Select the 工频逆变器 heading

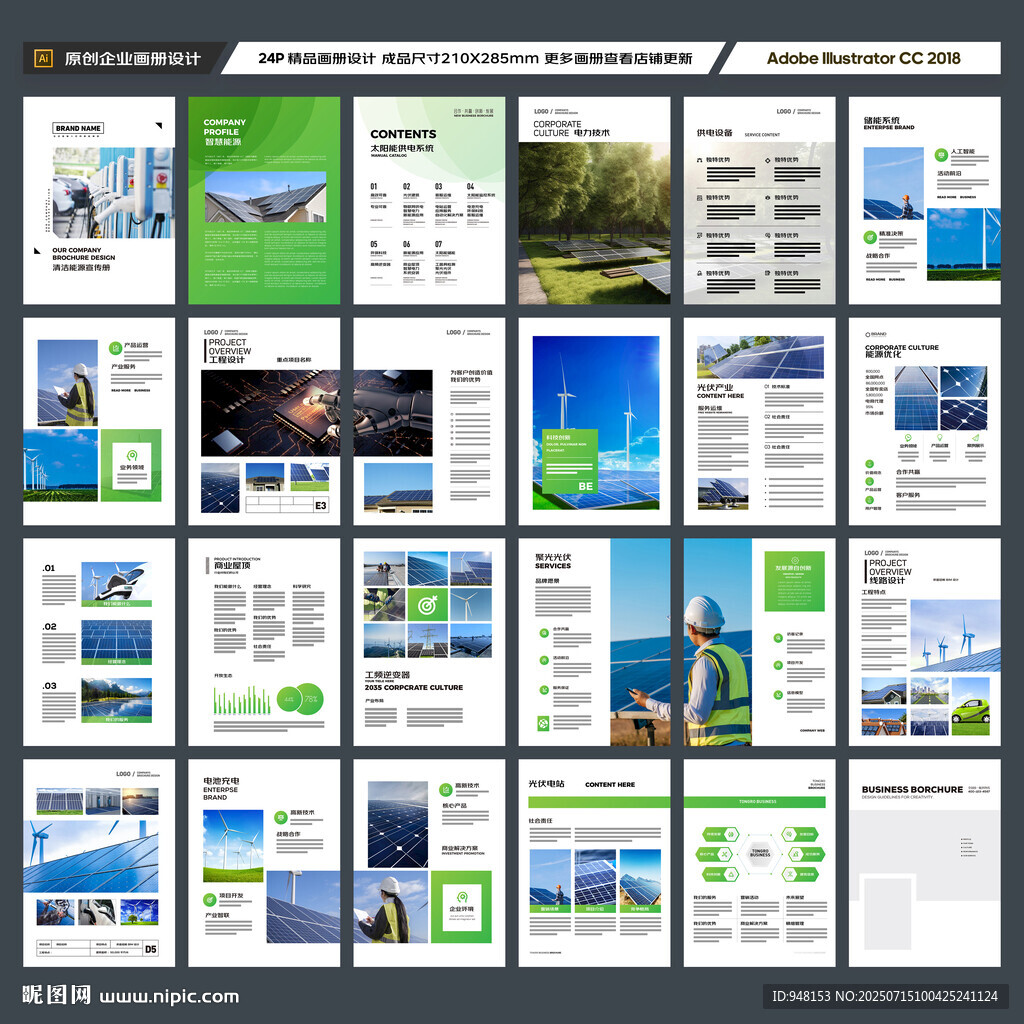[387, 675]
